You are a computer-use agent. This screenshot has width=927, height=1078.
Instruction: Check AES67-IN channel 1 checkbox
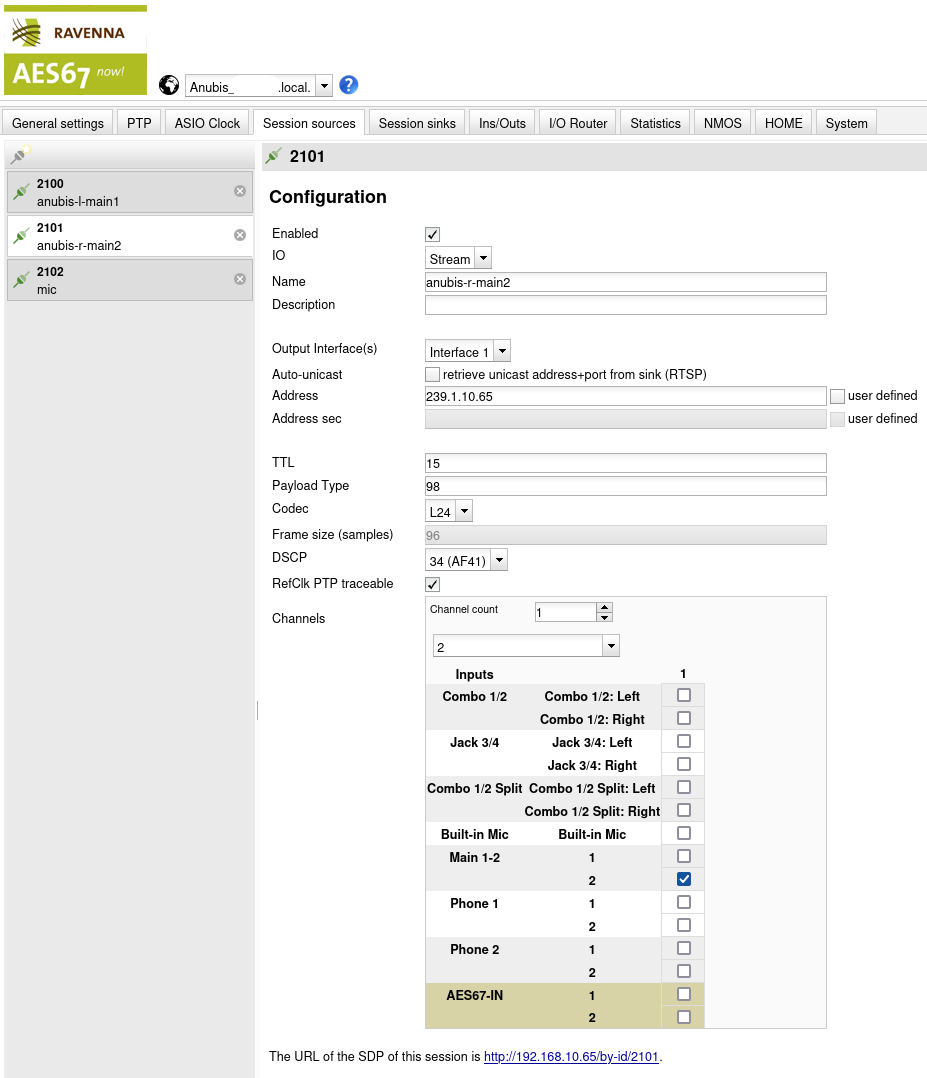click(684, 994)
